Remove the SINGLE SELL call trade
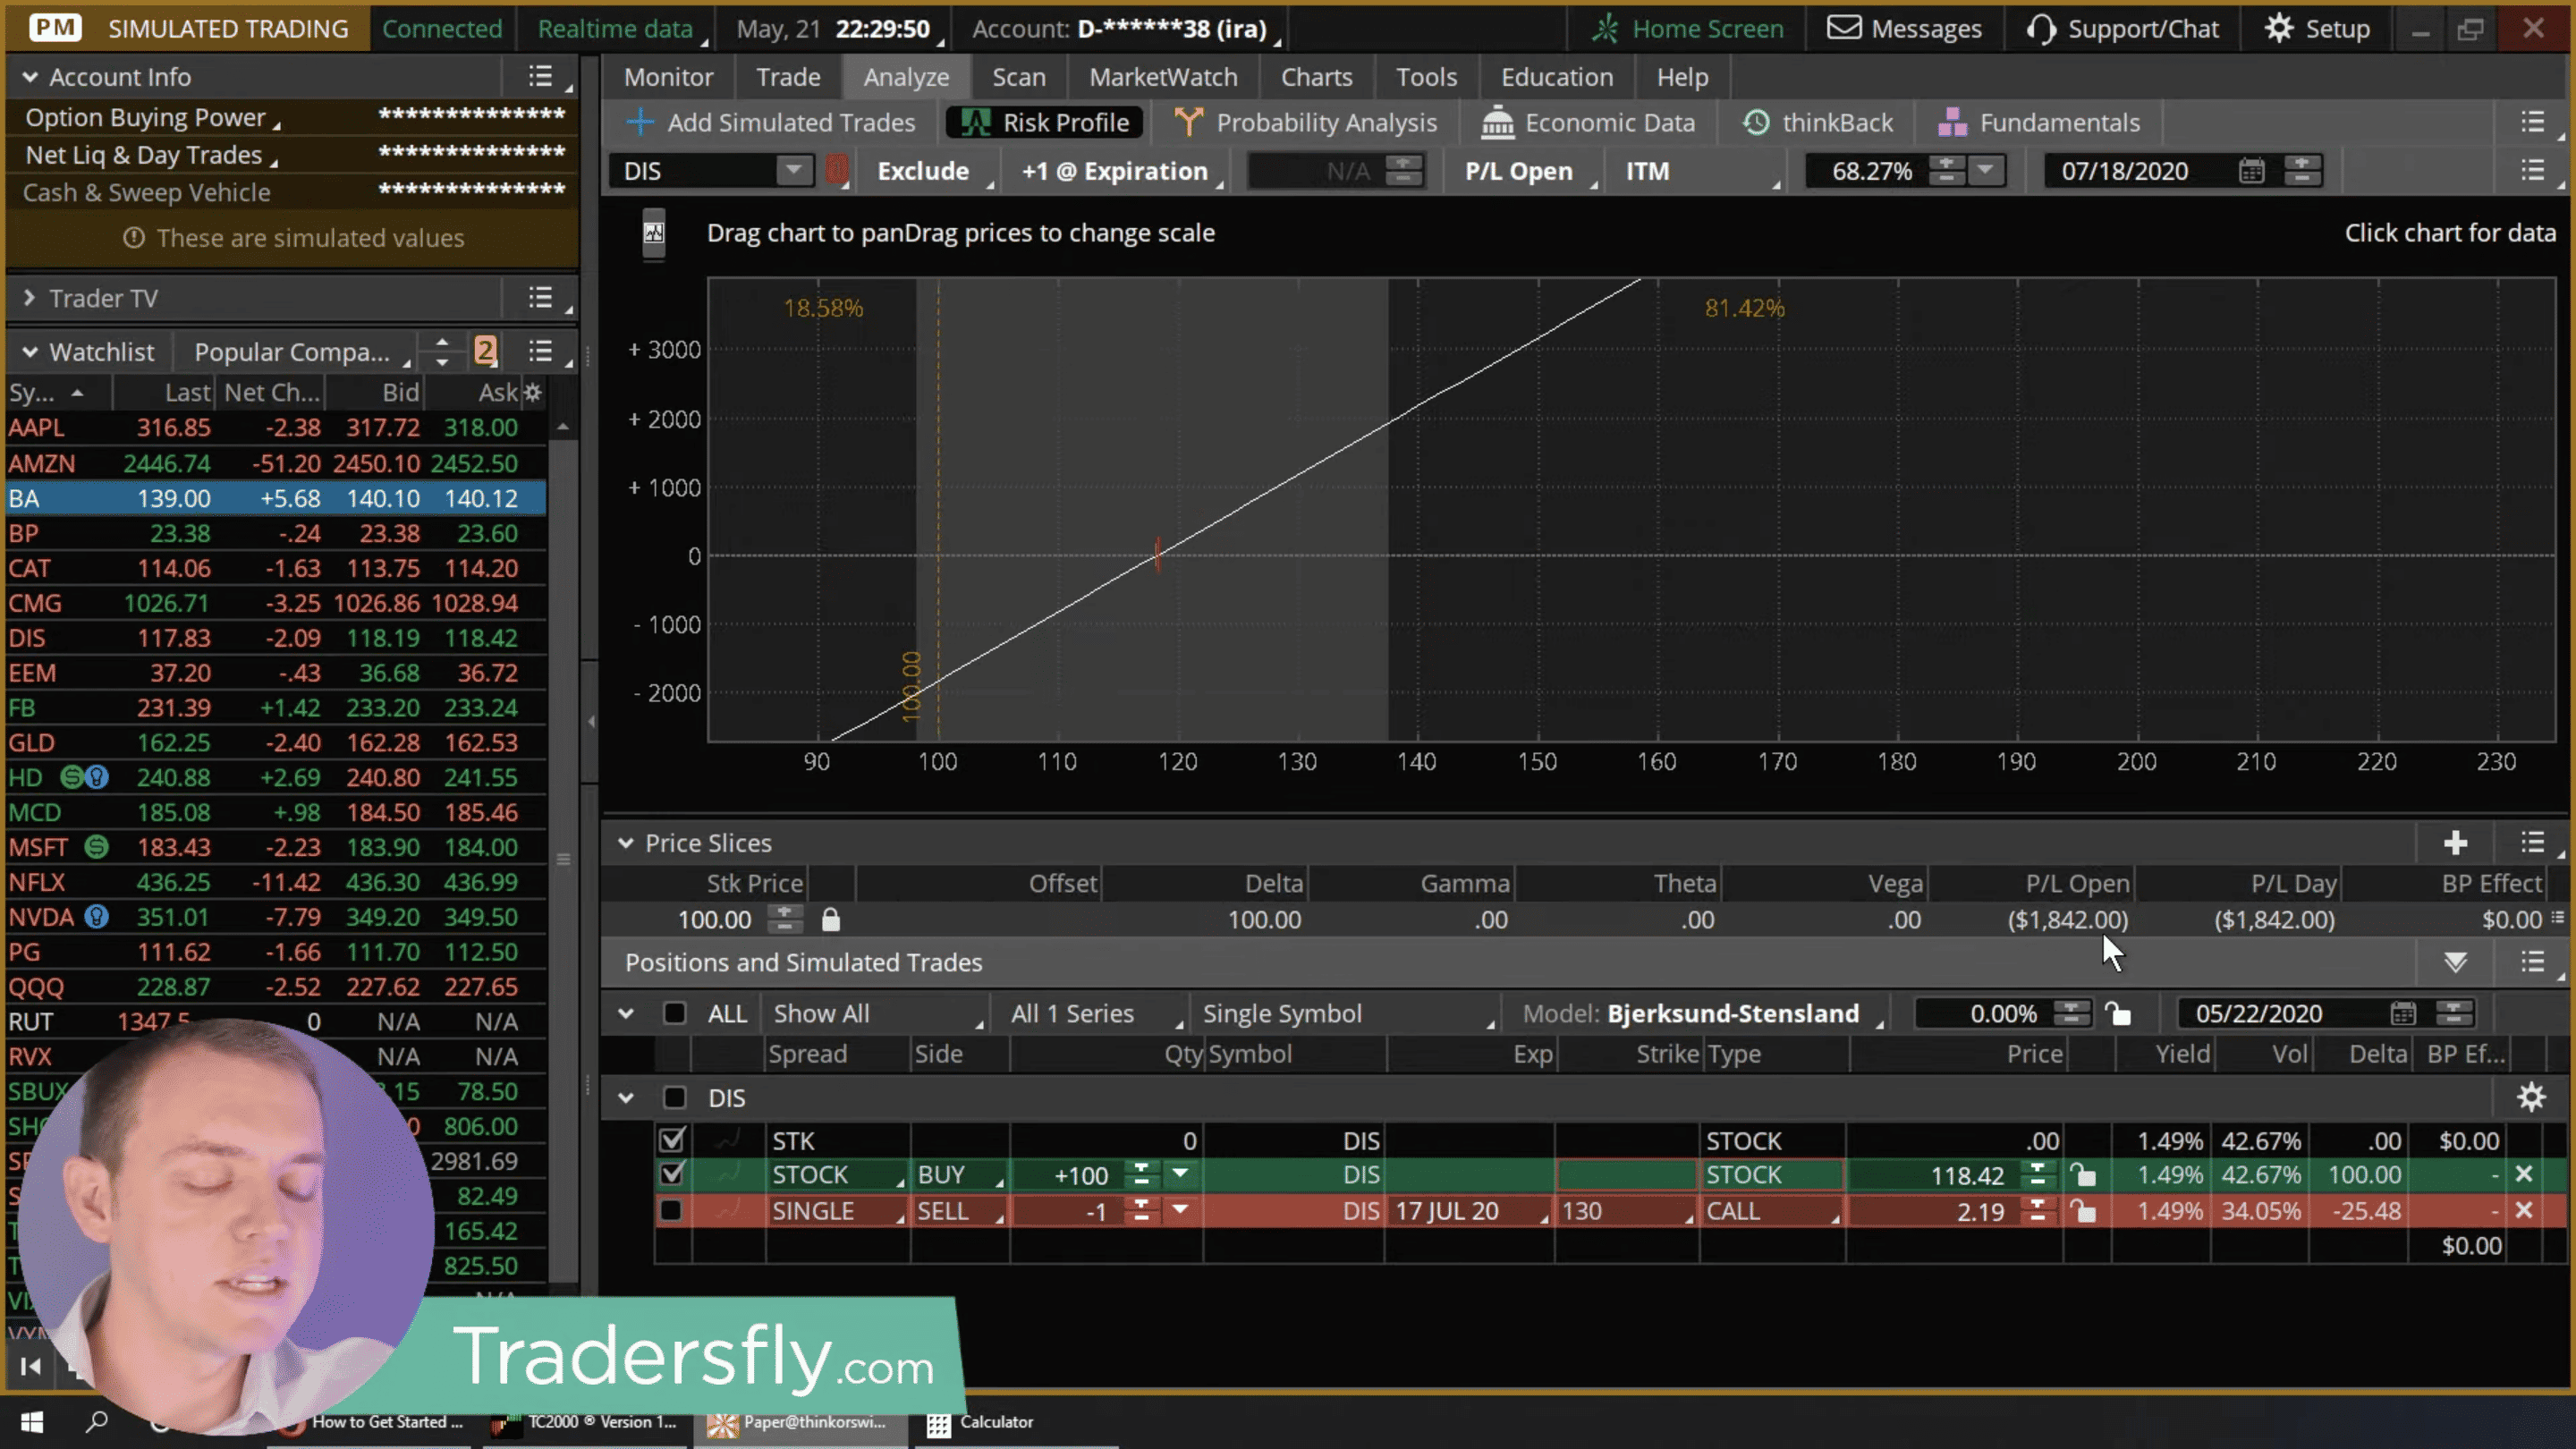 pyautogui.click(x=2524, y=1211)
